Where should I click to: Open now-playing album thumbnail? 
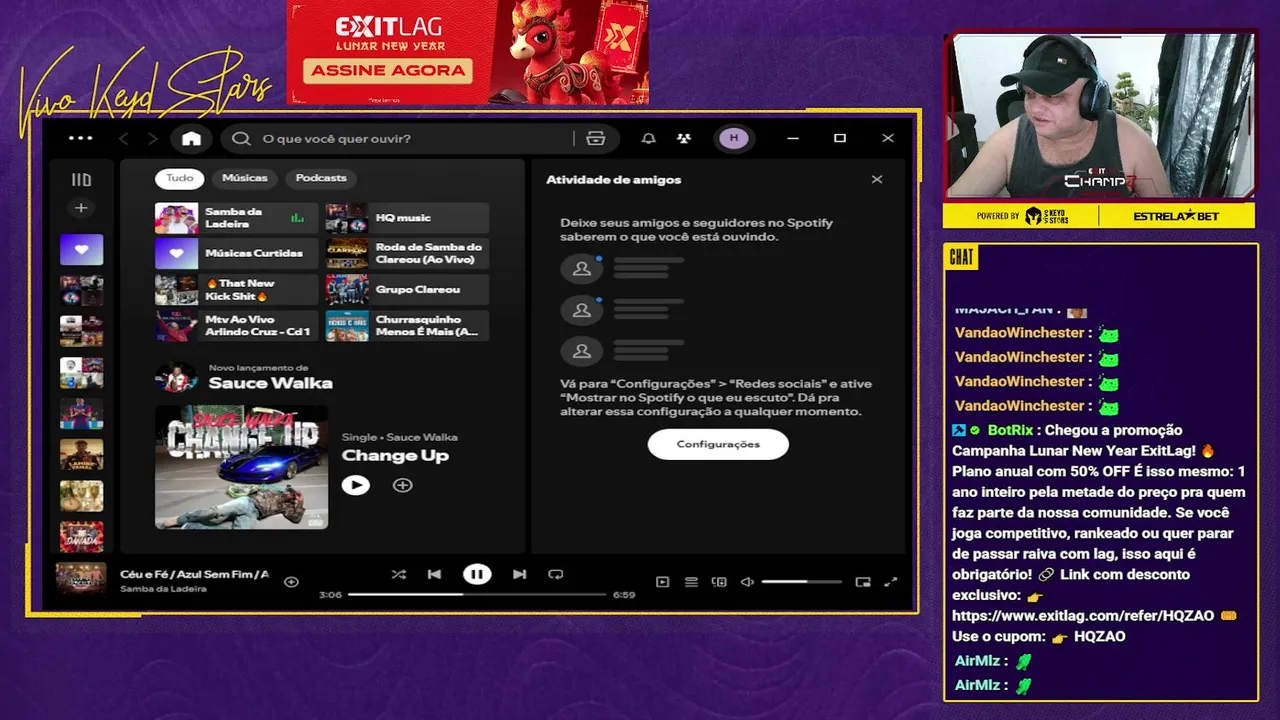81,580
